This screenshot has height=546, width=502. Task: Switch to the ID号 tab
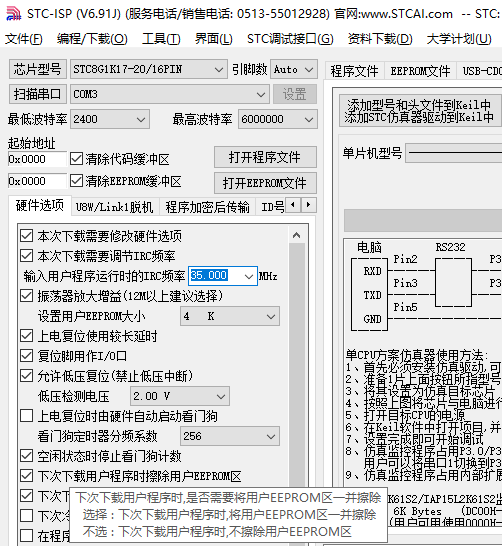click(273, 207)
